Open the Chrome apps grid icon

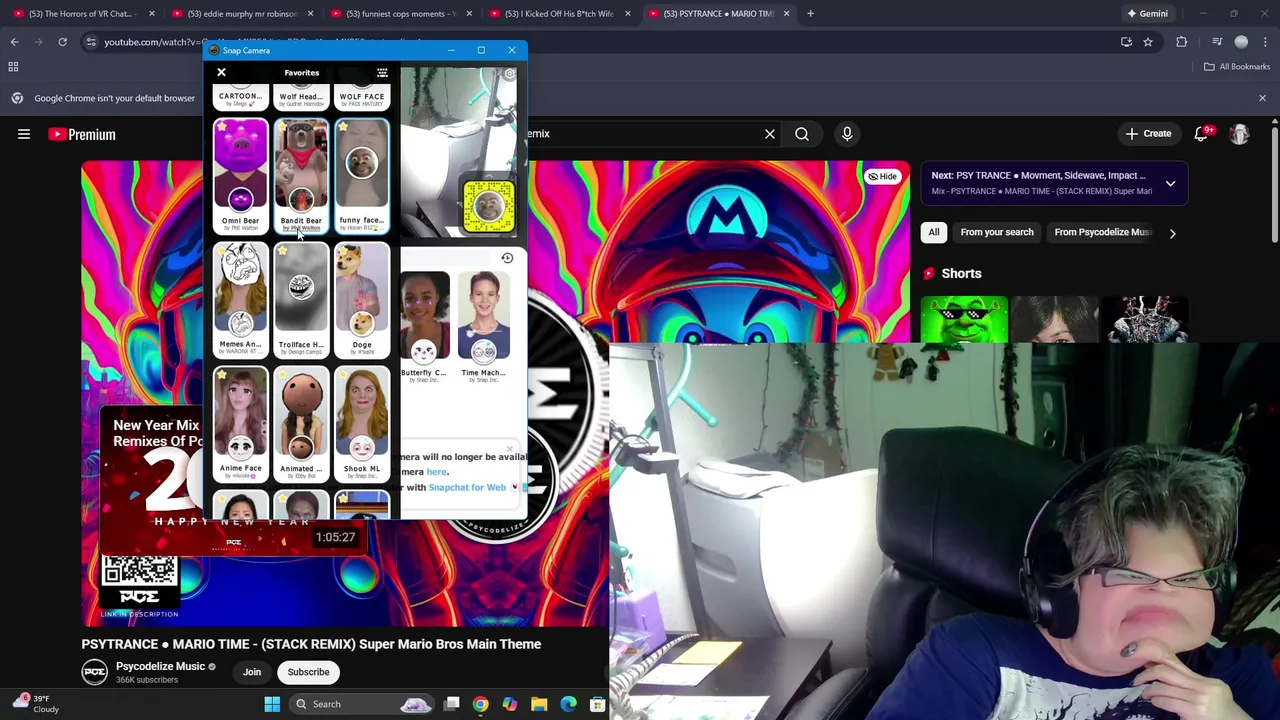[13, 67]
